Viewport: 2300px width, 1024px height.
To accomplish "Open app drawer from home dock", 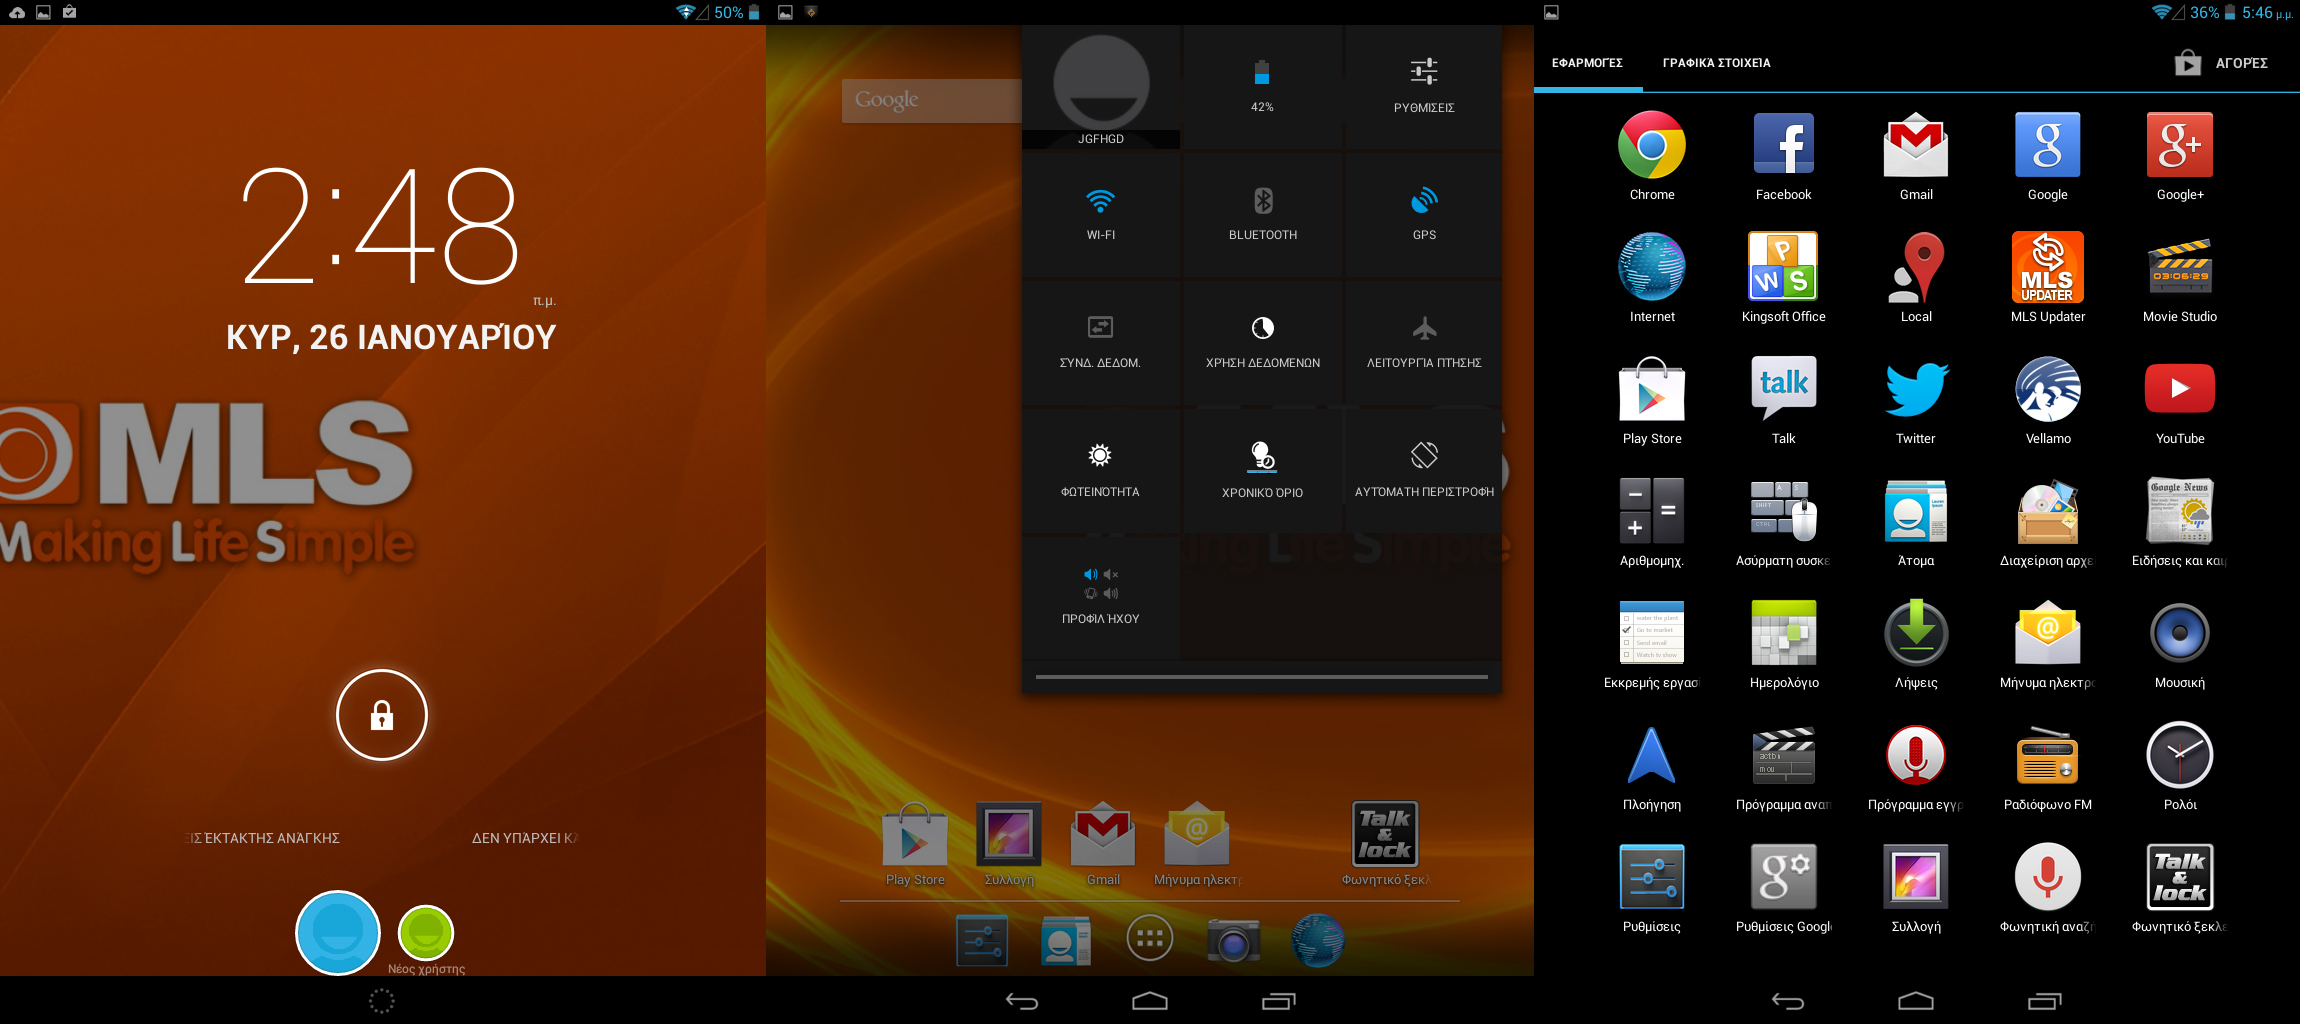I will 1150,938.
